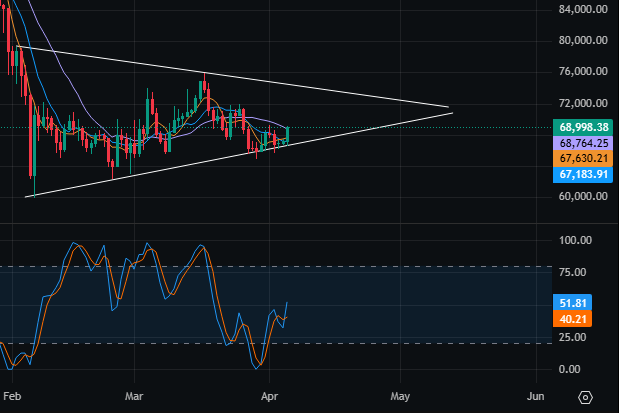Click purple moving average label 68,764.25
619x413 pixels.
pos(583,143)
